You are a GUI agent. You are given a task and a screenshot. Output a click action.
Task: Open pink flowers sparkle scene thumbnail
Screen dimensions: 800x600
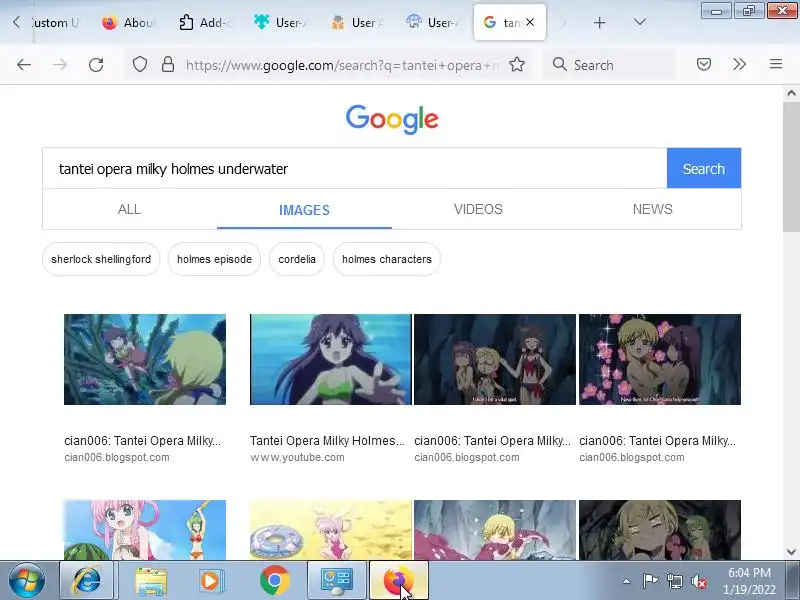tap(660, 359)
